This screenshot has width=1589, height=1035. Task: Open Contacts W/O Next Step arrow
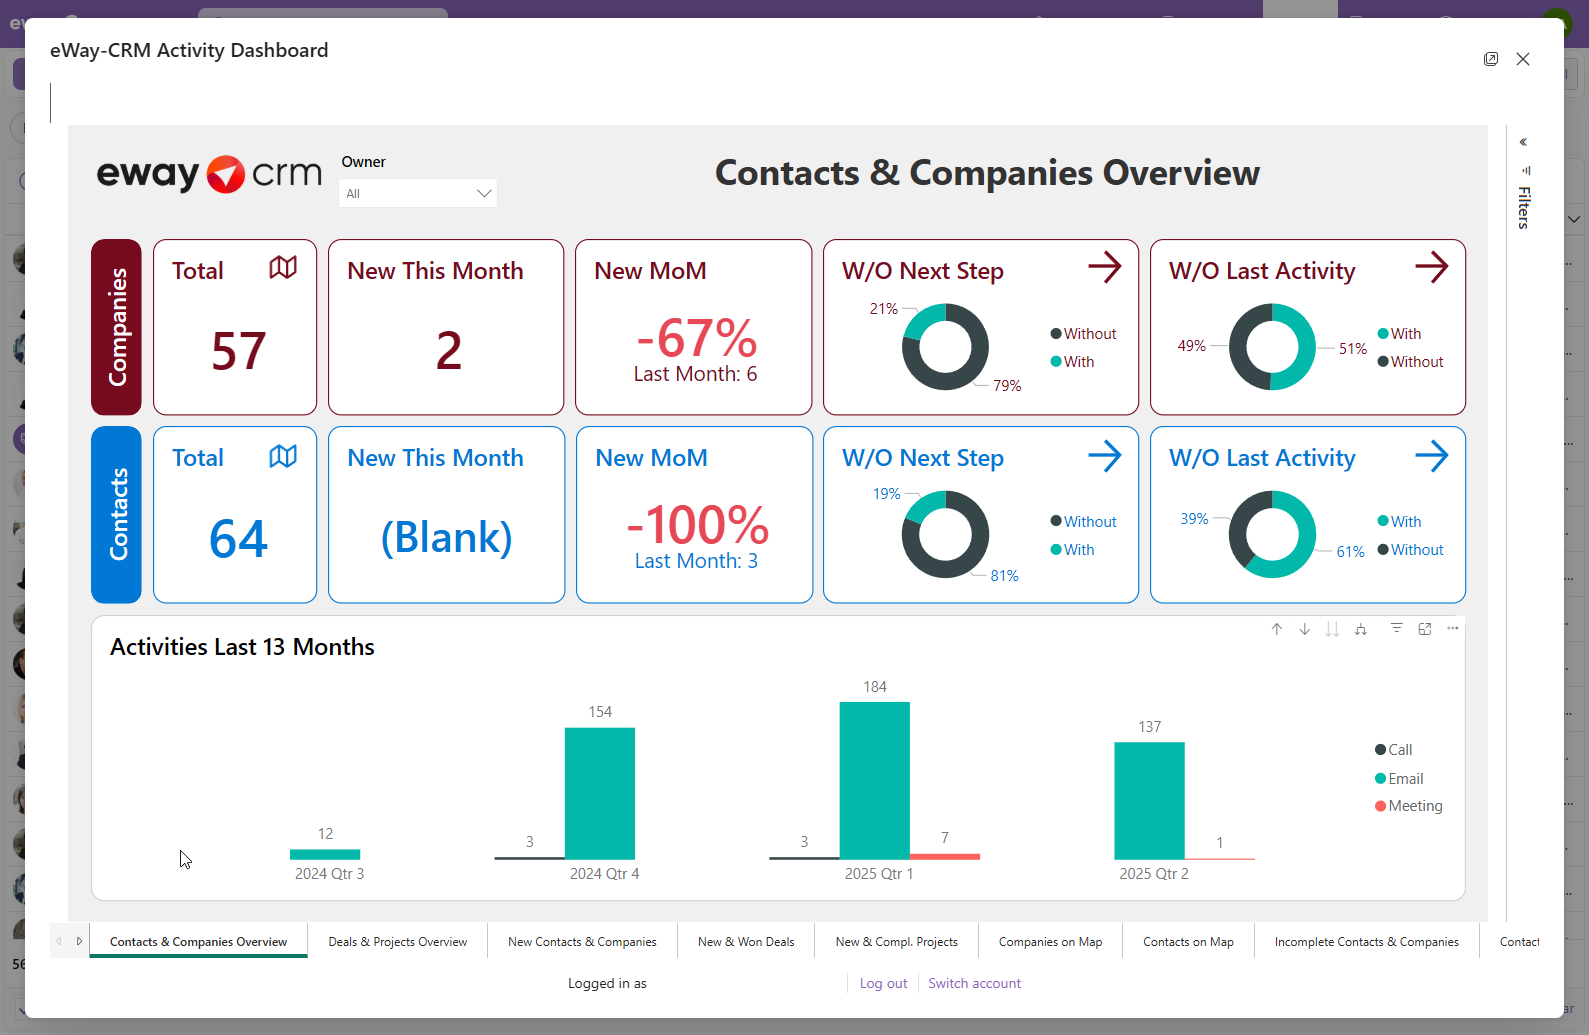pos(1105,456)
